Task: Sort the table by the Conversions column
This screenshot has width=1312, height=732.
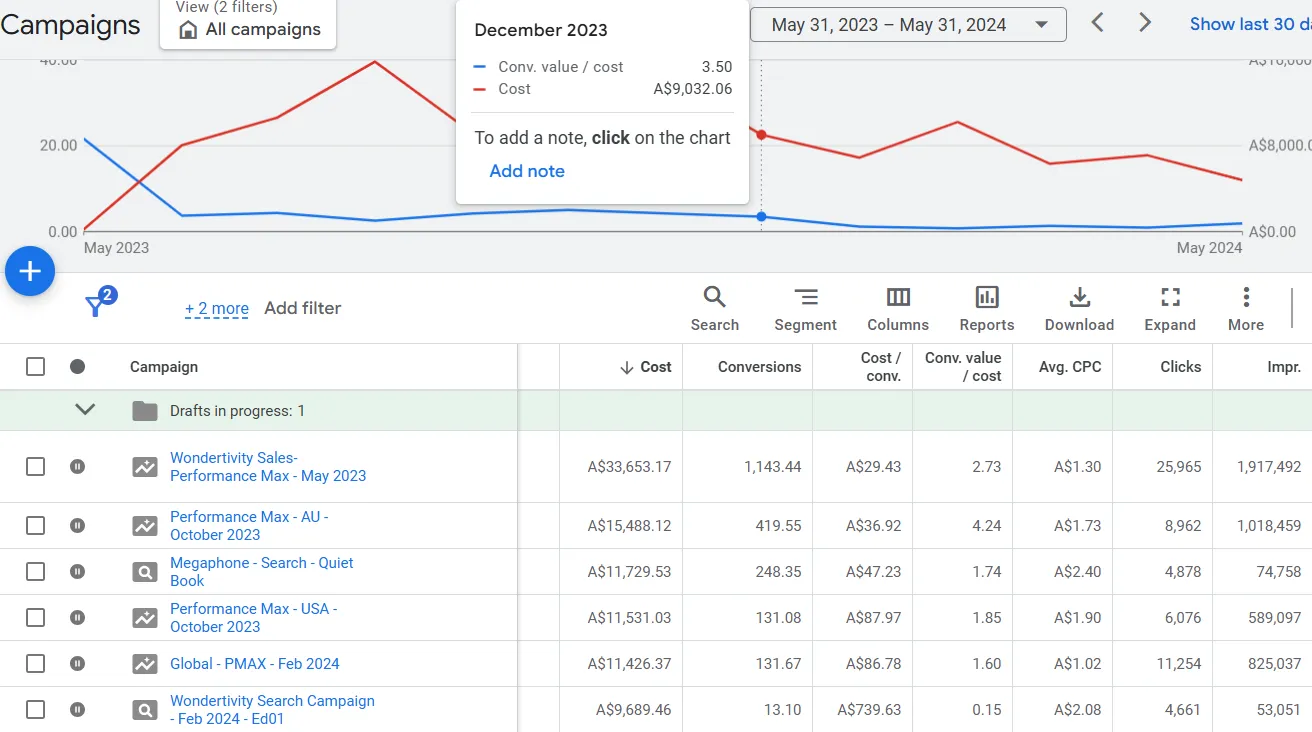Action: (761, 366)
